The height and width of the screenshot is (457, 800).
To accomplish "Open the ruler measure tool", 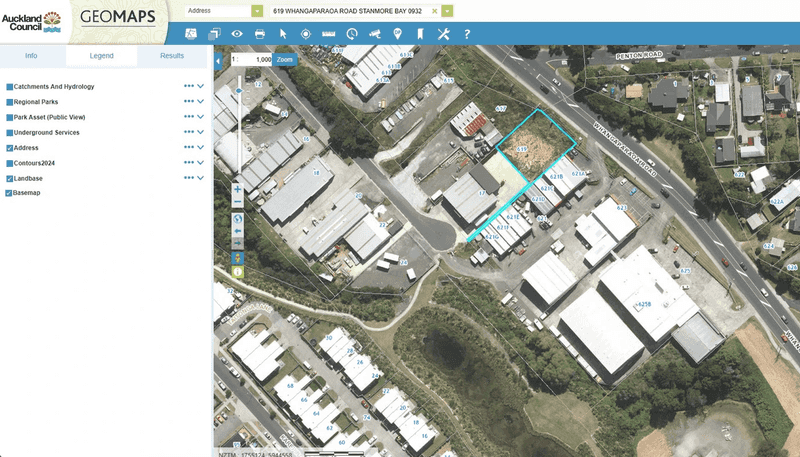I will [329, 34].
